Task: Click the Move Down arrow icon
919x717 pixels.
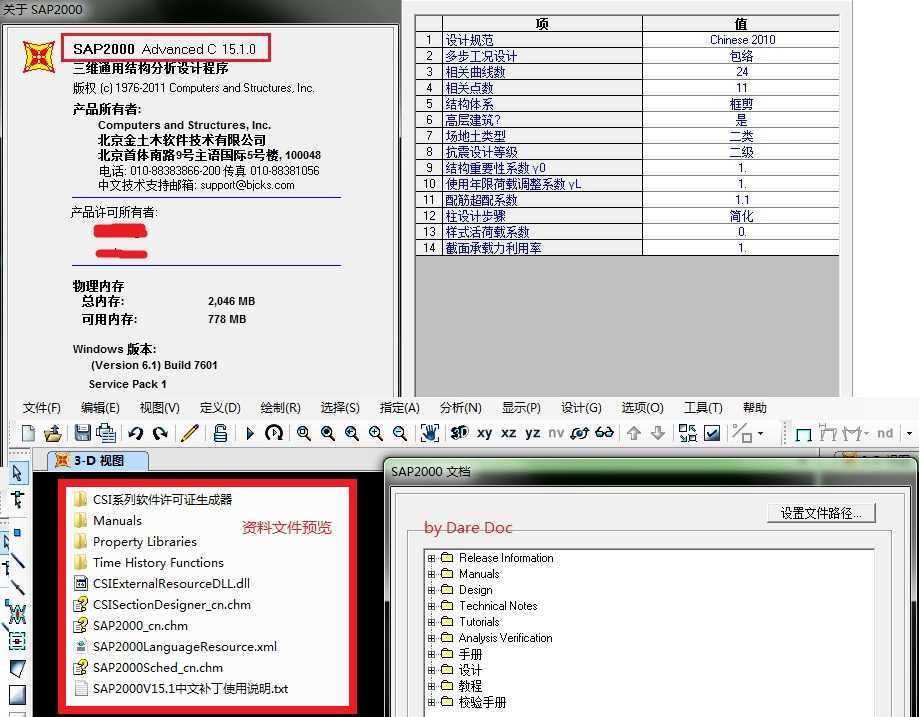Action: pos(658,433)
